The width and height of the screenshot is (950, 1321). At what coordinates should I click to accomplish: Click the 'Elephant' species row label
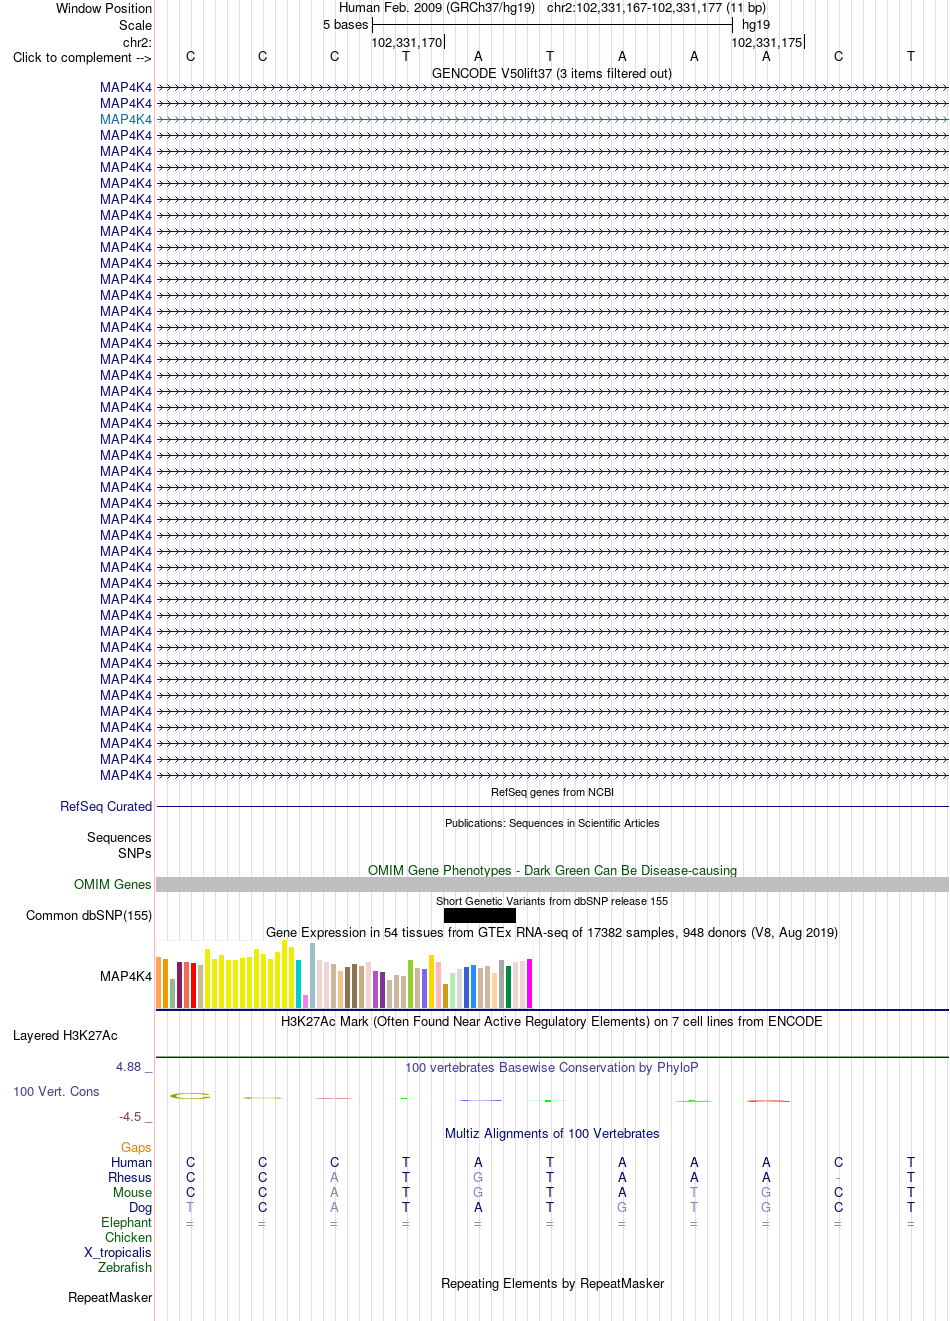pos(126,1222)
